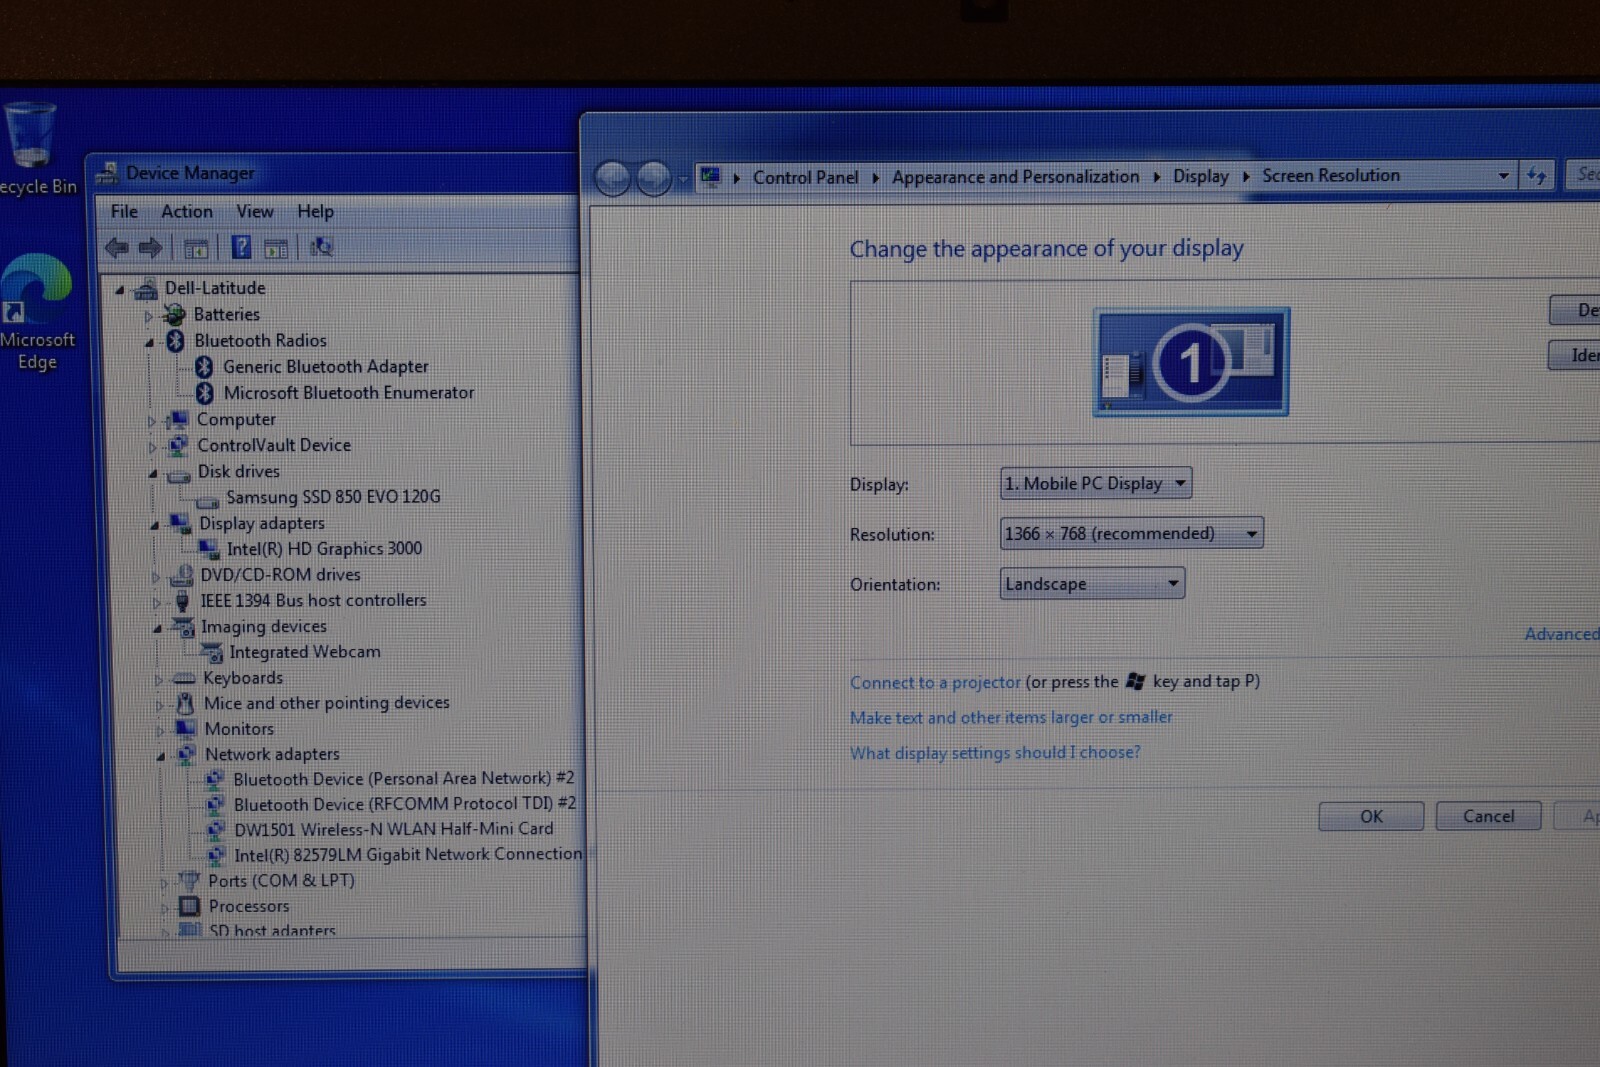Open the Display dropdown (Mobile PC Display)

coord(1096,483)
